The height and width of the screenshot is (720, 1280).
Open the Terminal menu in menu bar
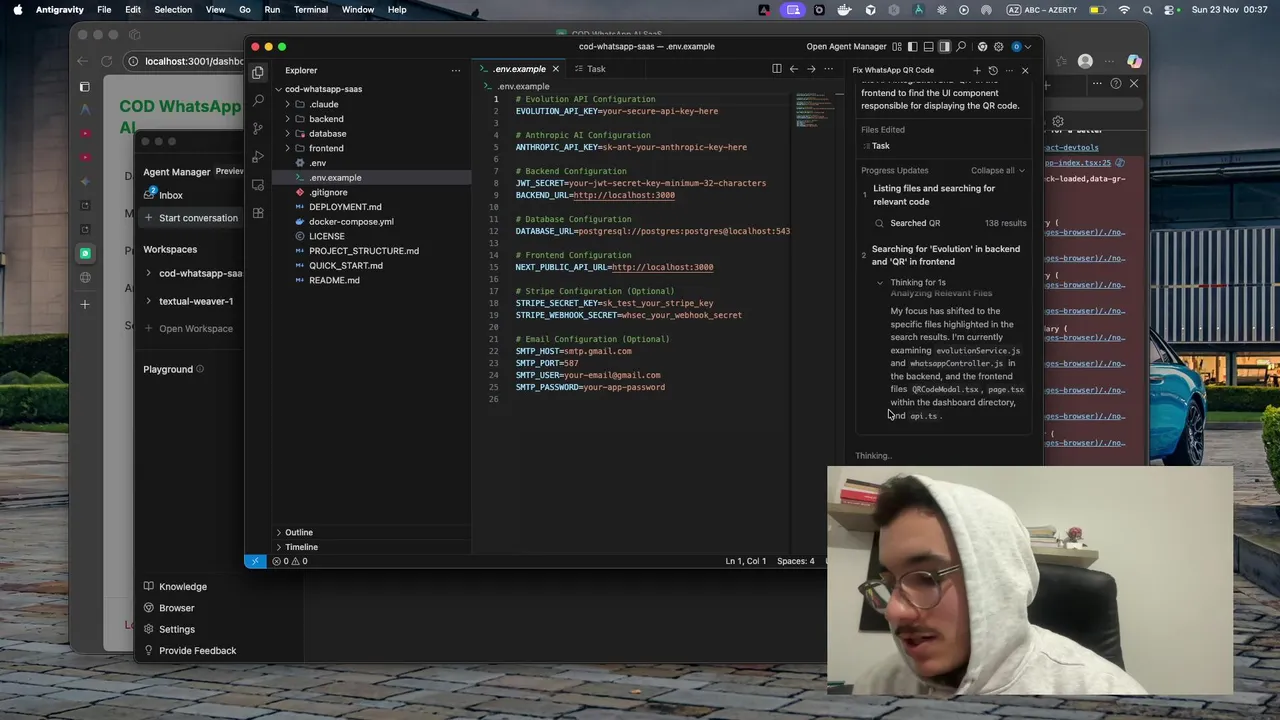coord(311,10)
